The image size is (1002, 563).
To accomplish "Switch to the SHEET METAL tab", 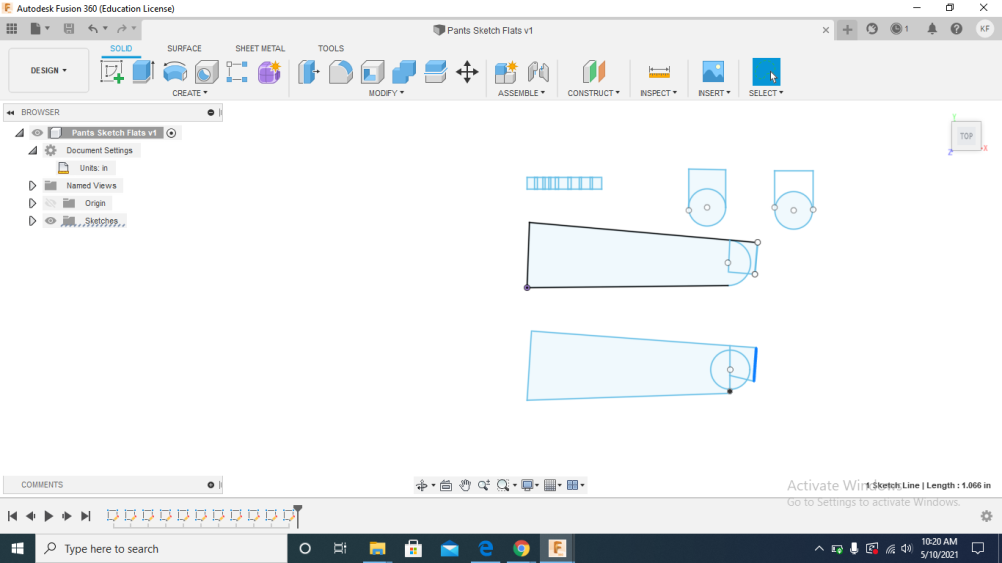I will pyautogui.click(x=260, y=48).
